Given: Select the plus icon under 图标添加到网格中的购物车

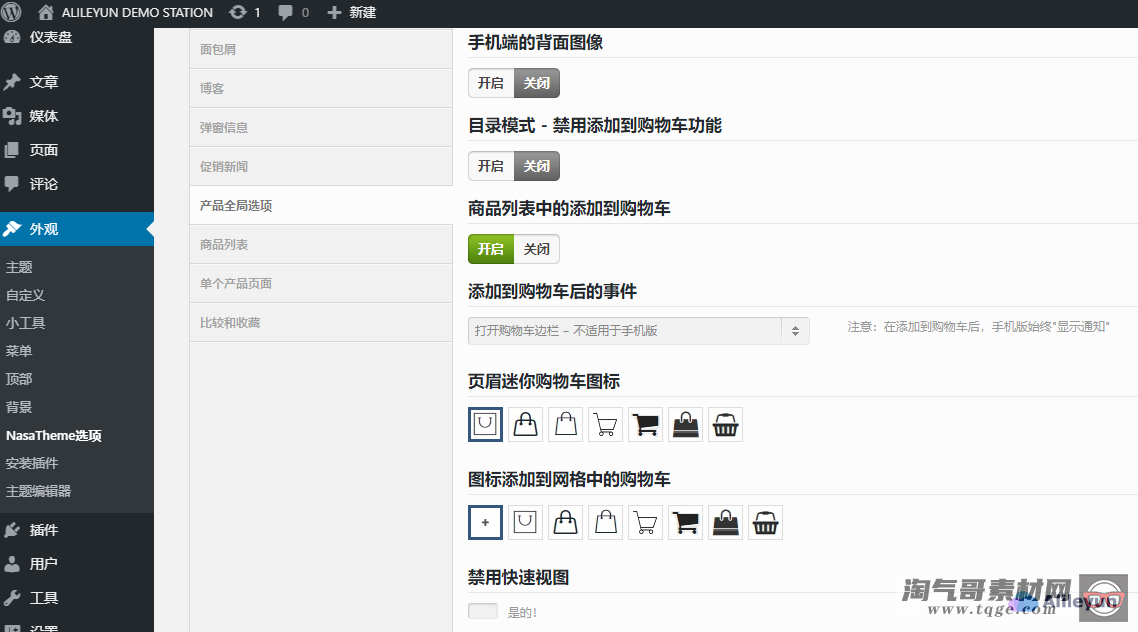Looking at the screenshot, I should (x=485, y=522).
